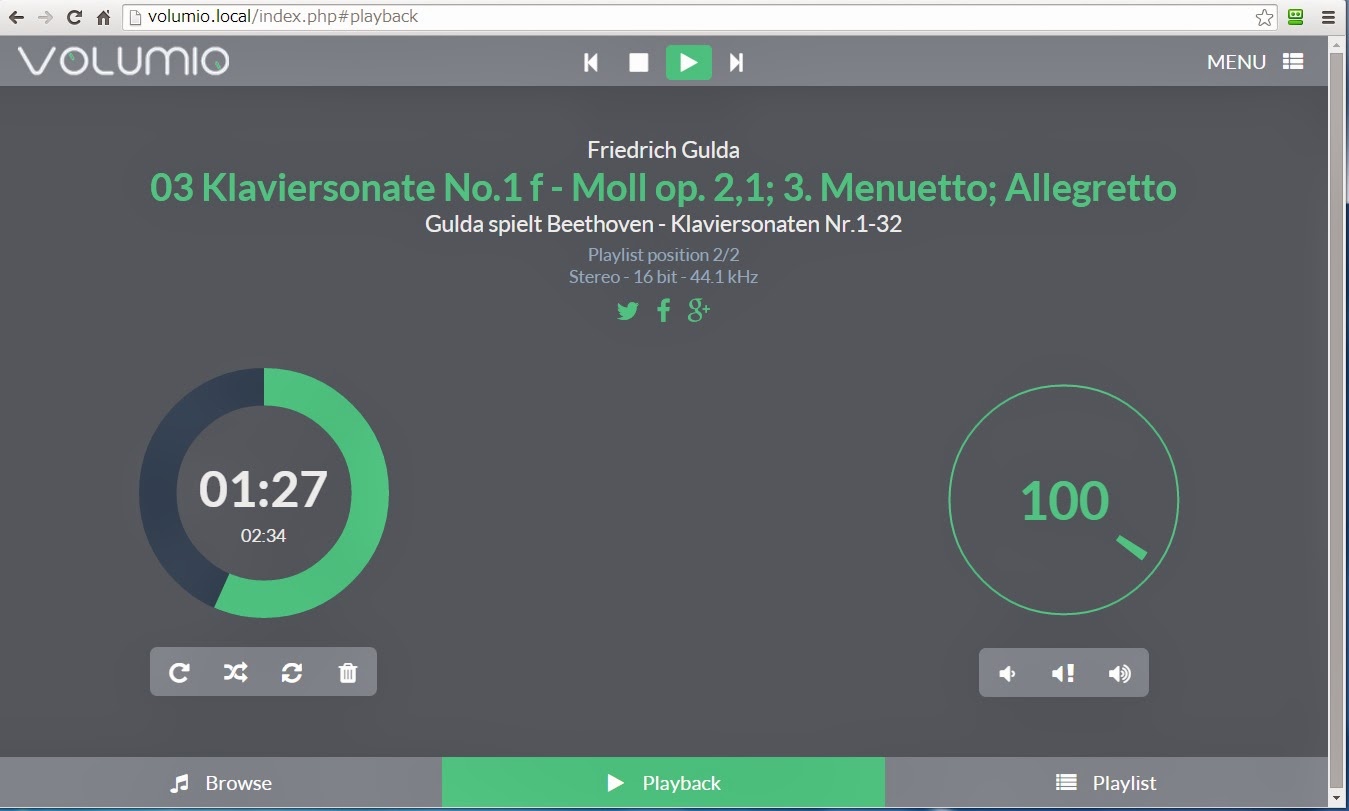
Task: Bookmark this page with the star
Action: [x=1265, y=17]
